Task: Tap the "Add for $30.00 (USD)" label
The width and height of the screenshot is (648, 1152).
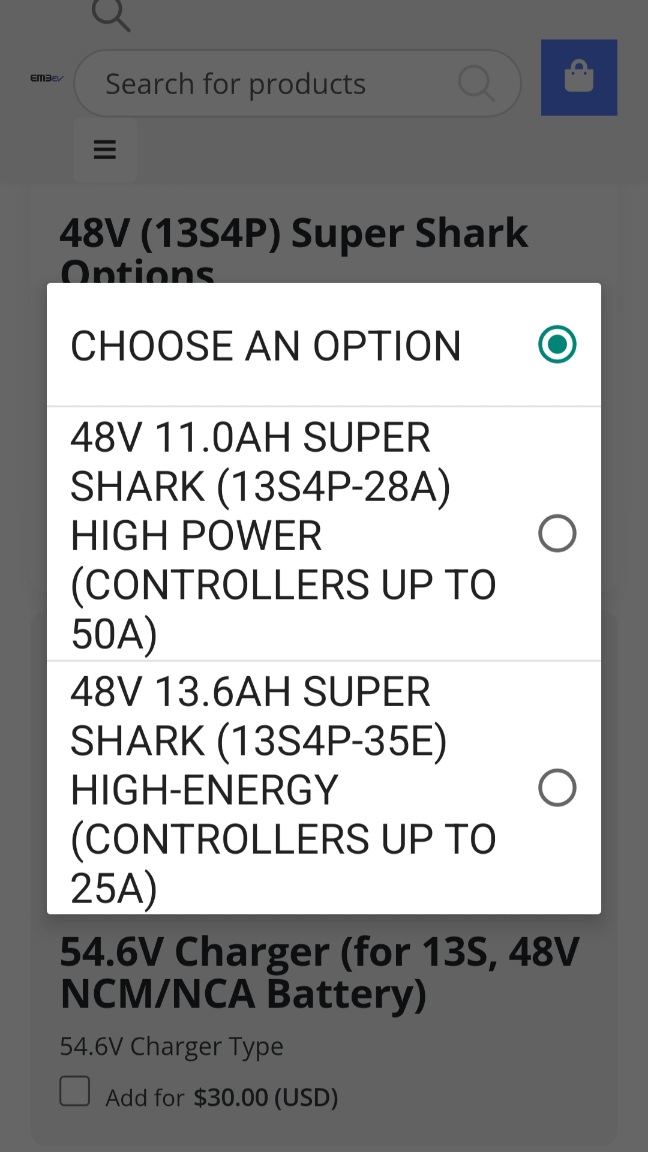Action: [x=221, y=1098]
